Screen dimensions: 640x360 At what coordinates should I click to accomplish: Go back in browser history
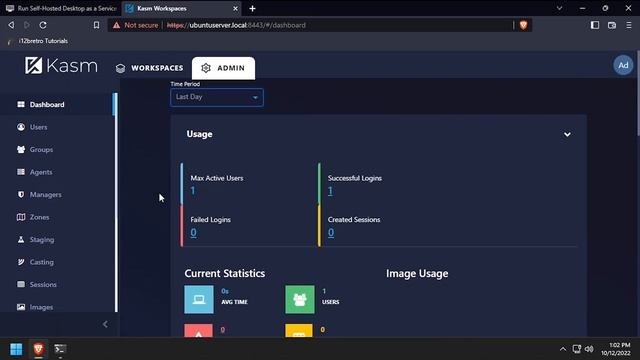point(11,25)
